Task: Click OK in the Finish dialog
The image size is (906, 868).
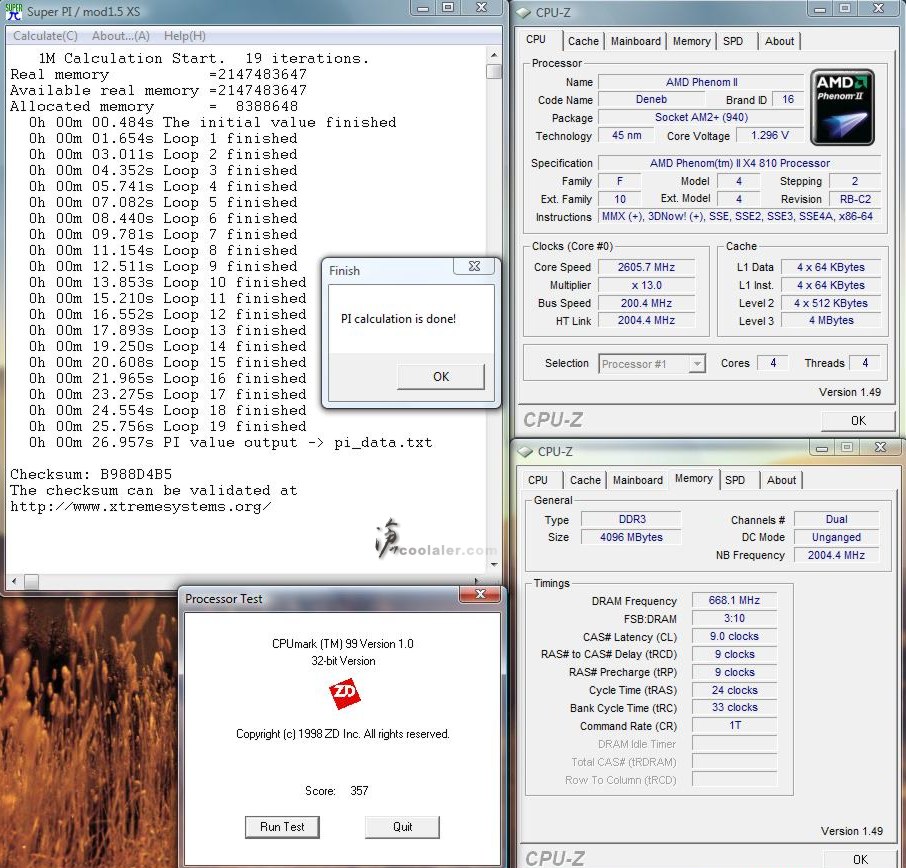Action: pyautogui.click(x=441, y=377)
